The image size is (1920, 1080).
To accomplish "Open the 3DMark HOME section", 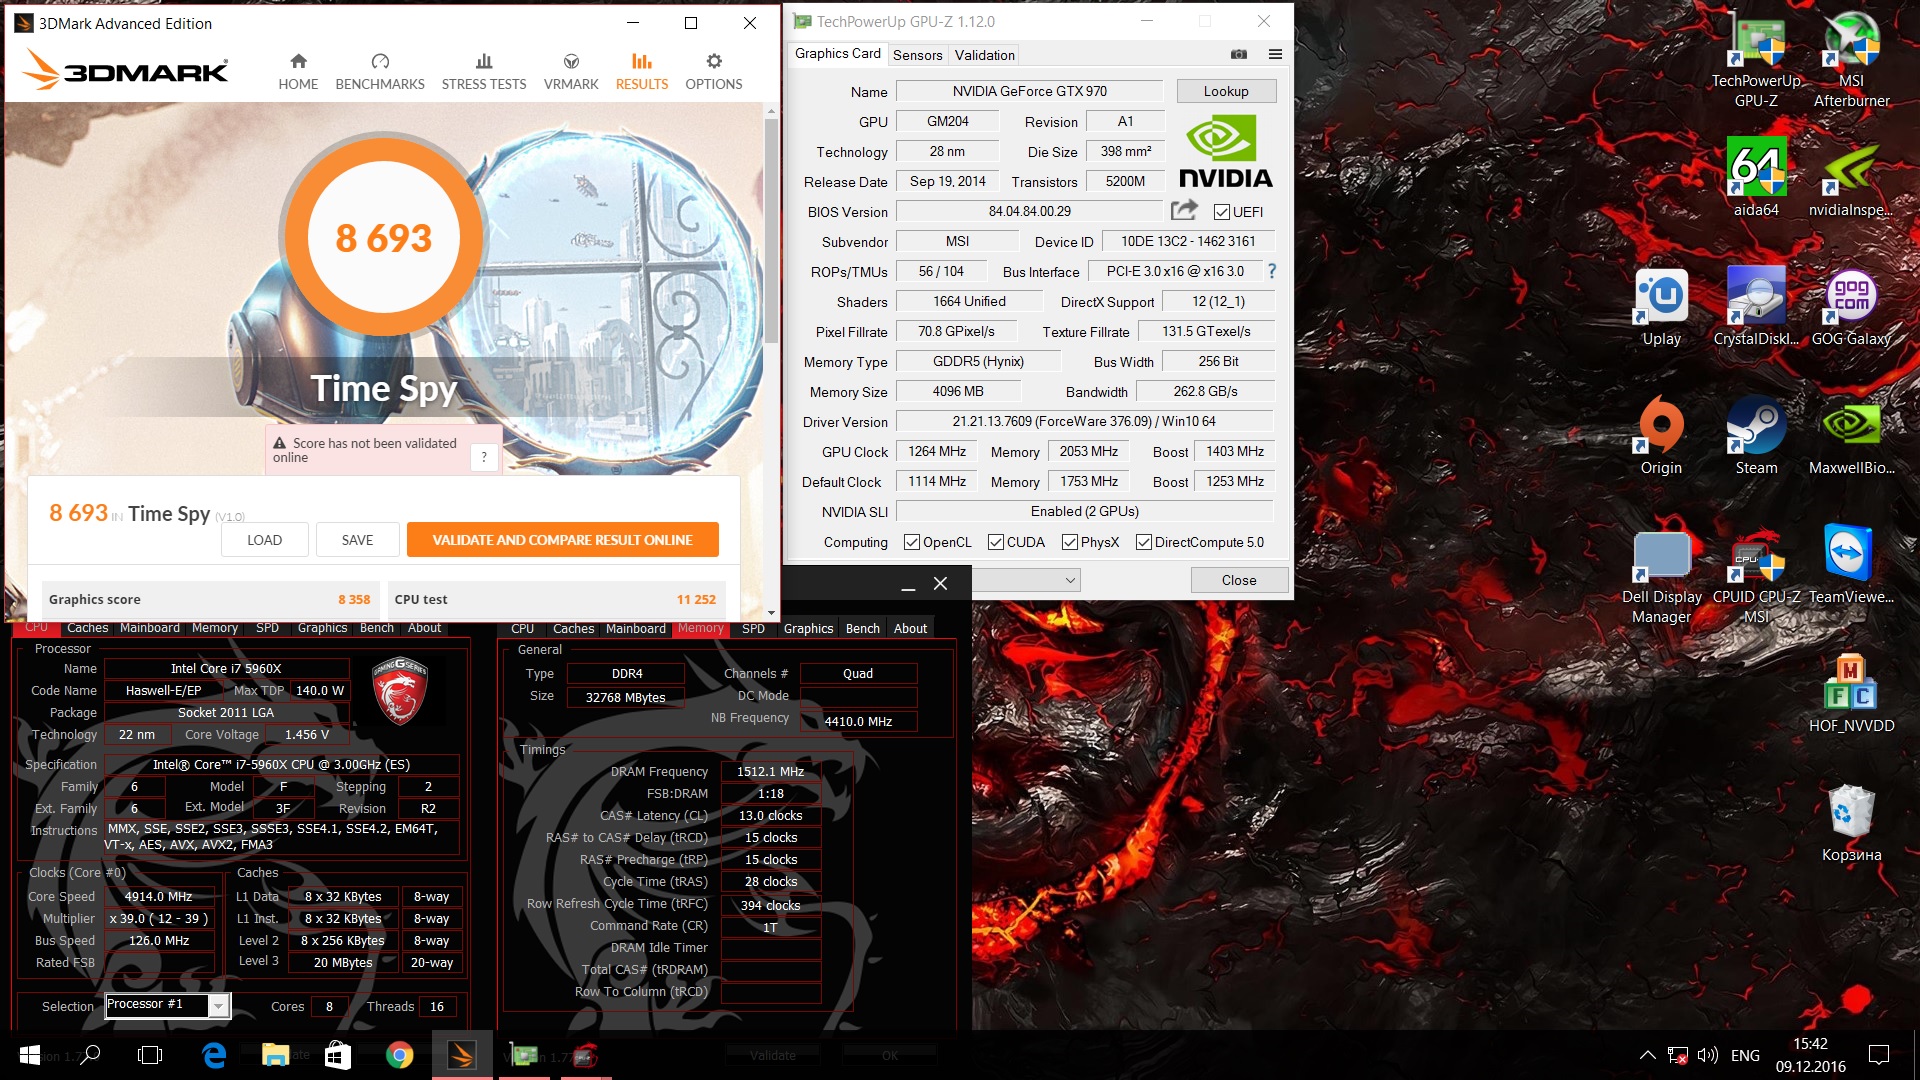I will tap(298, 72).
